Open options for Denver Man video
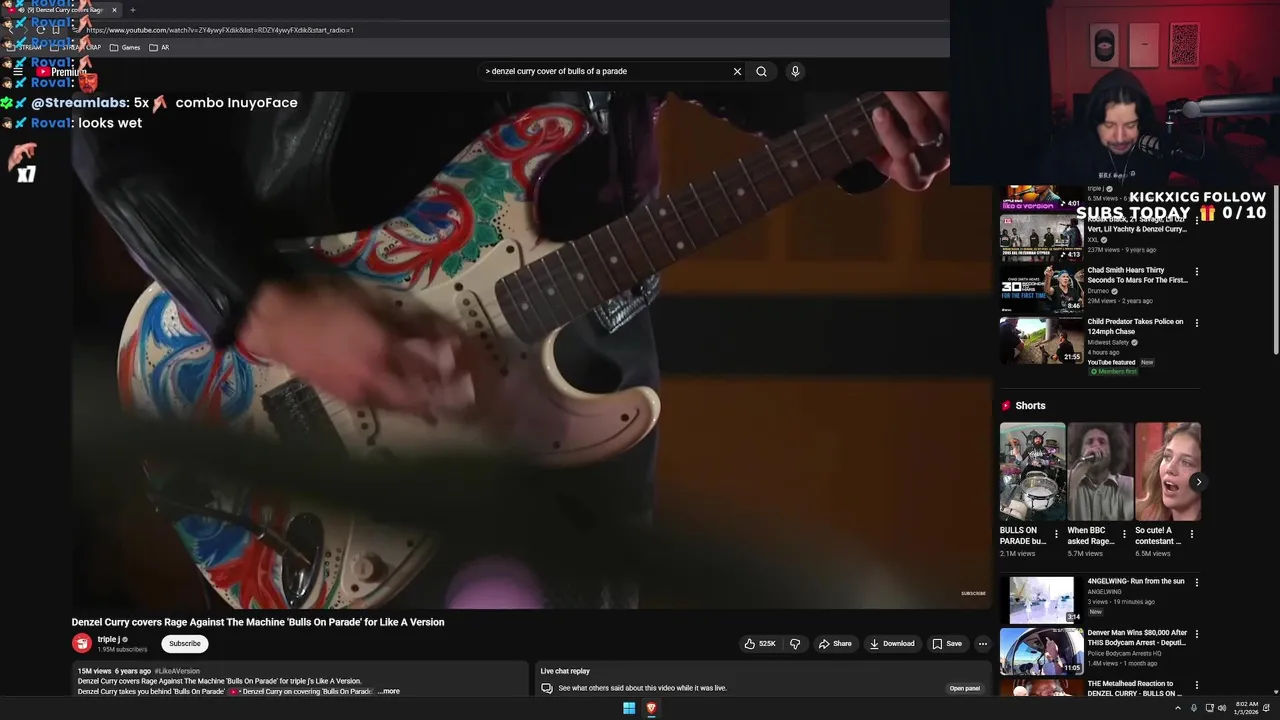The width and height of the screenshot is (1280, 720). pyautogui.click(x=1196, y=633)
